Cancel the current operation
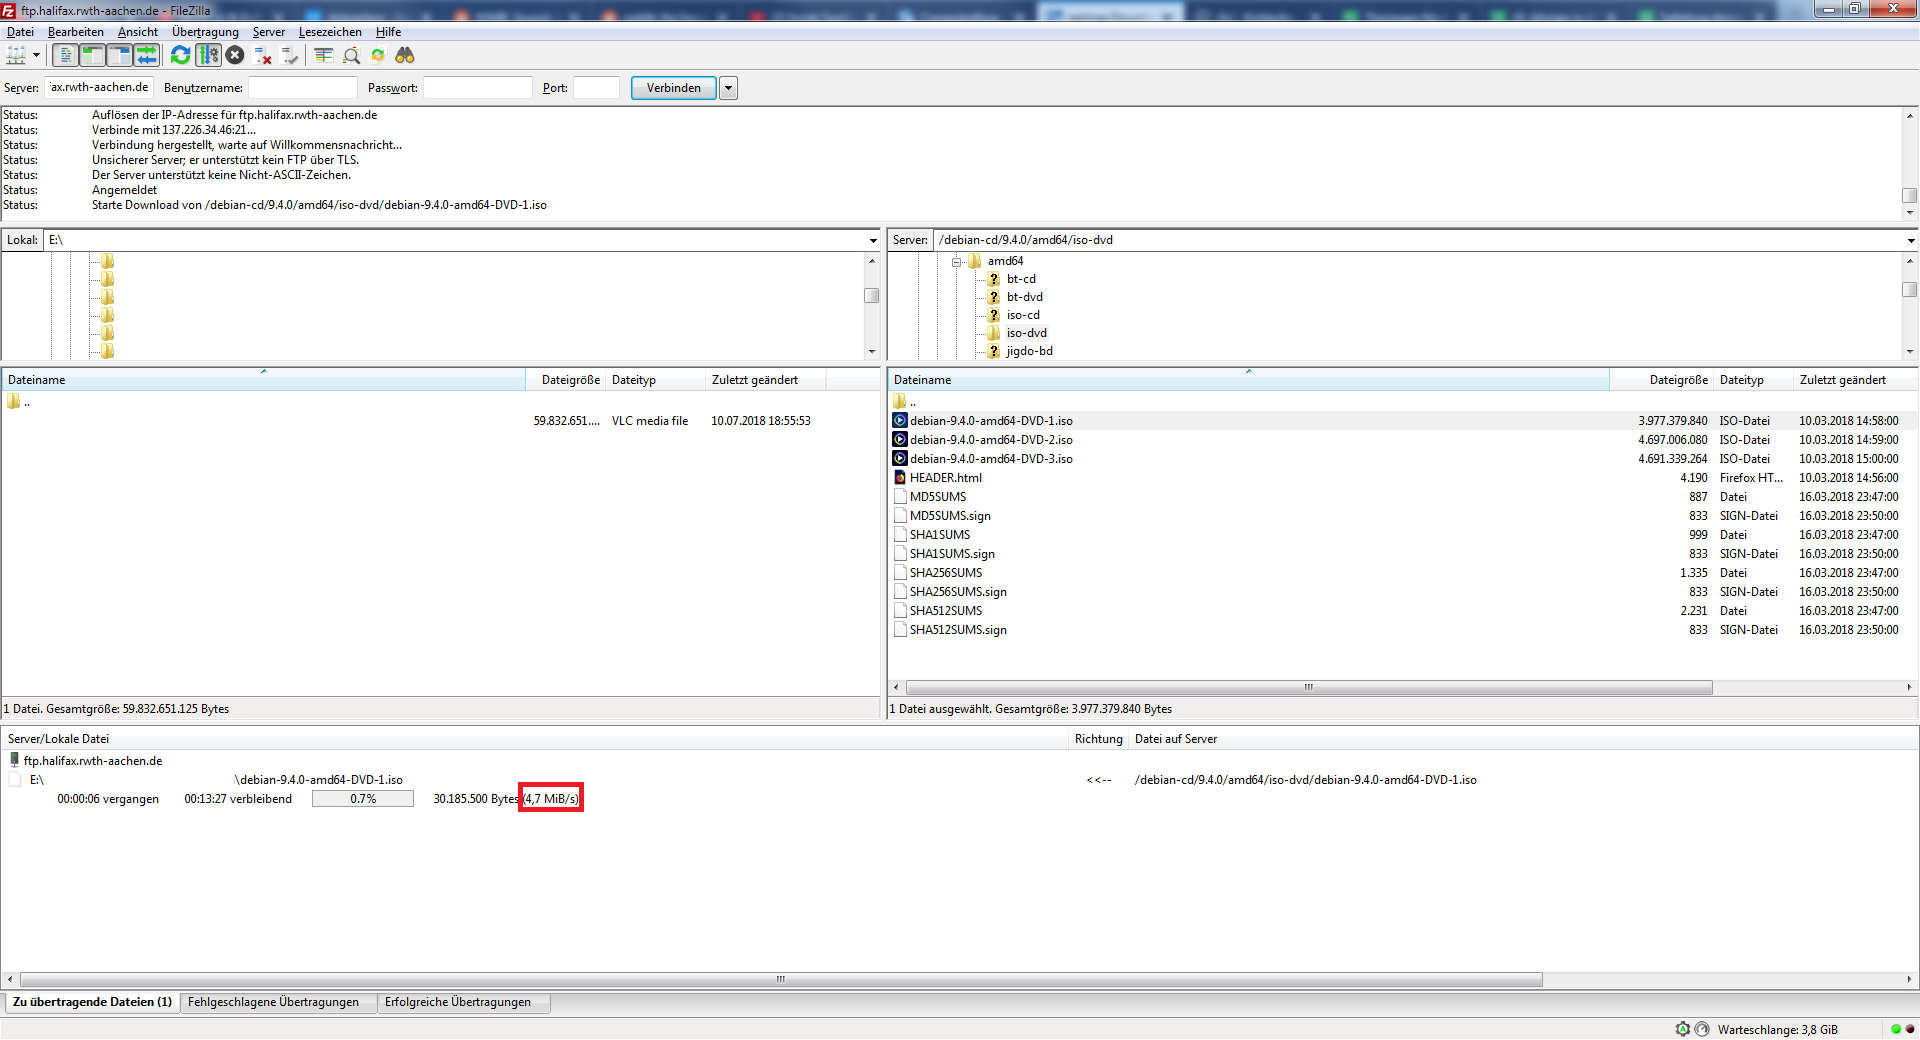Viewport: 1920px width, 1040px height. pos(235,56)
